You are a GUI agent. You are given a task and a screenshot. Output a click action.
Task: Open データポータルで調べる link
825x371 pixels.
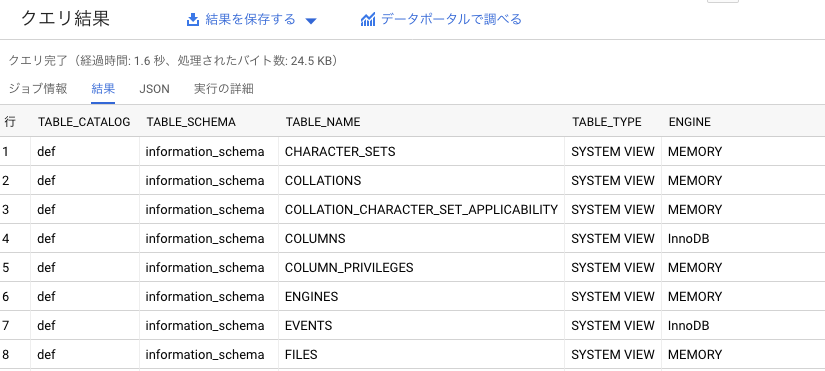tap(441, 20)
